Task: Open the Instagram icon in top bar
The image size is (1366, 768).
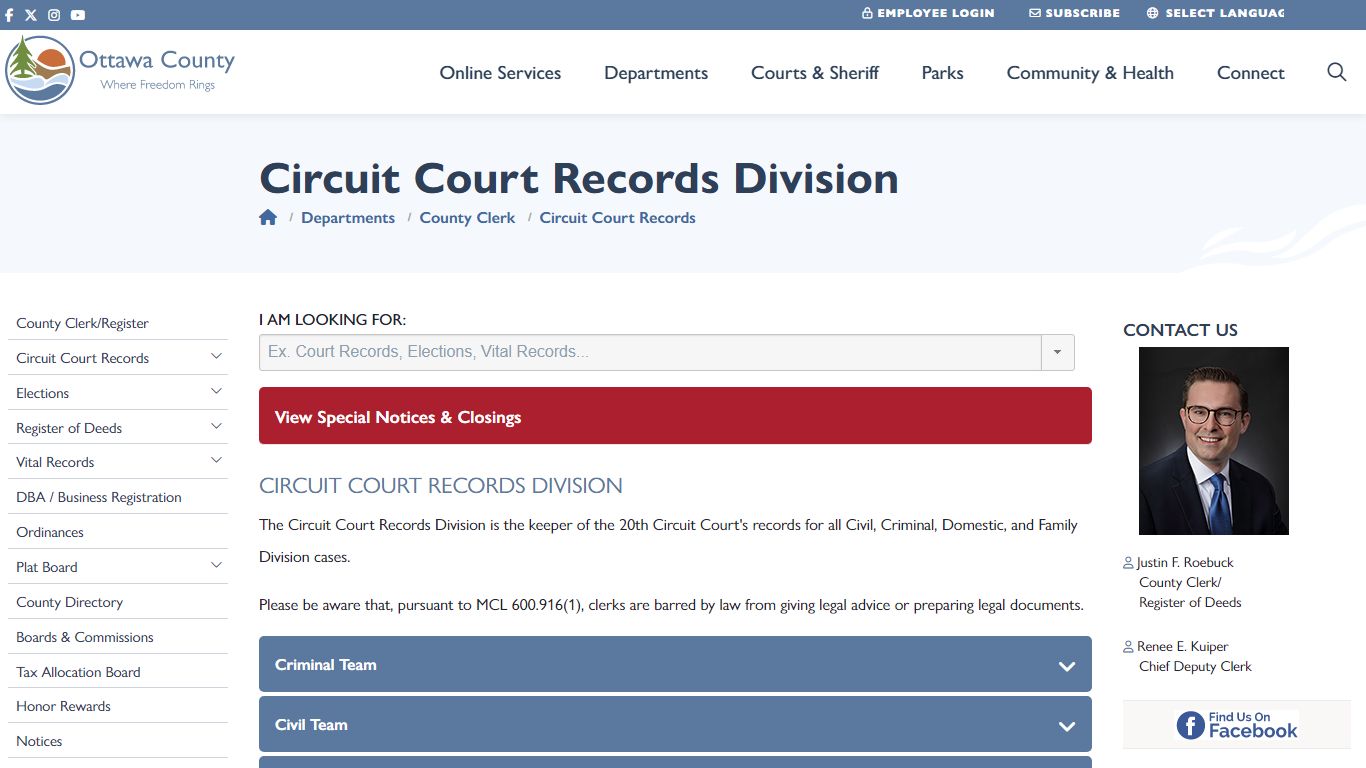Action: click(x=54, y=15)
